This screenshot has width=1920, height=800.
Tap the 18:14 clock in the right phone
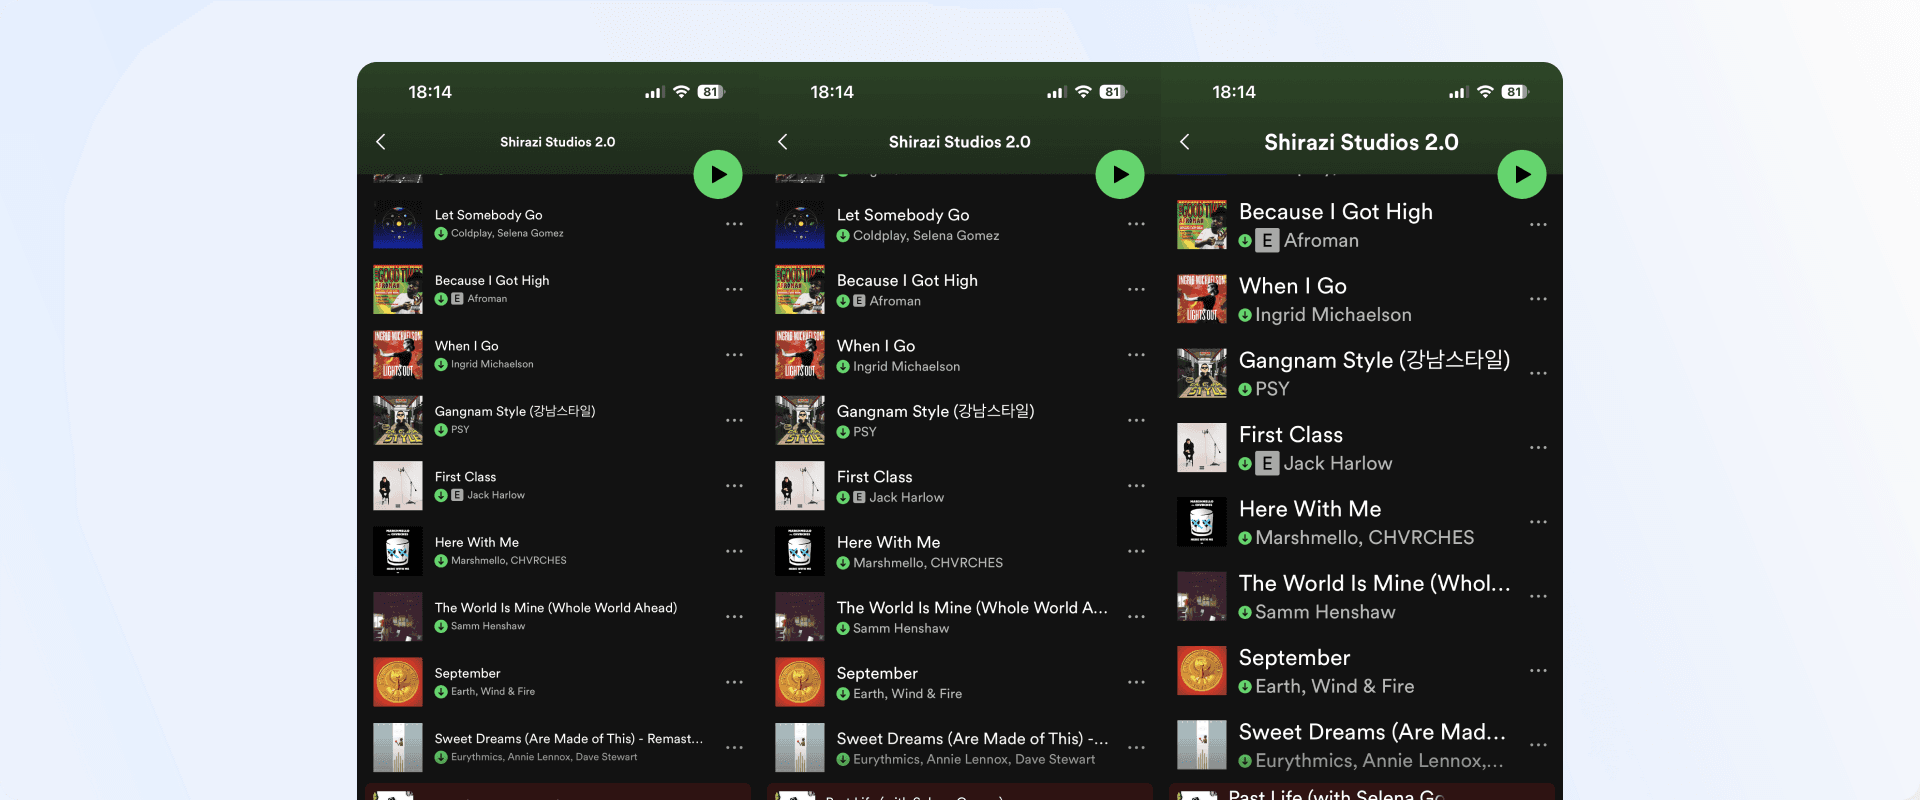[1234, 92]
